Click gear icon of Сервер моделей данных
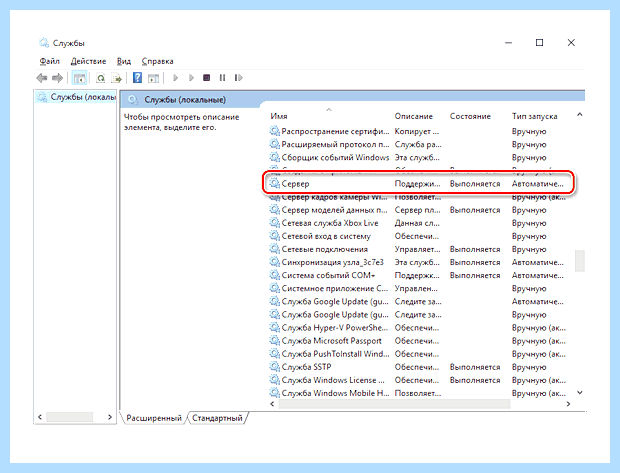 [x=274, y=210]
